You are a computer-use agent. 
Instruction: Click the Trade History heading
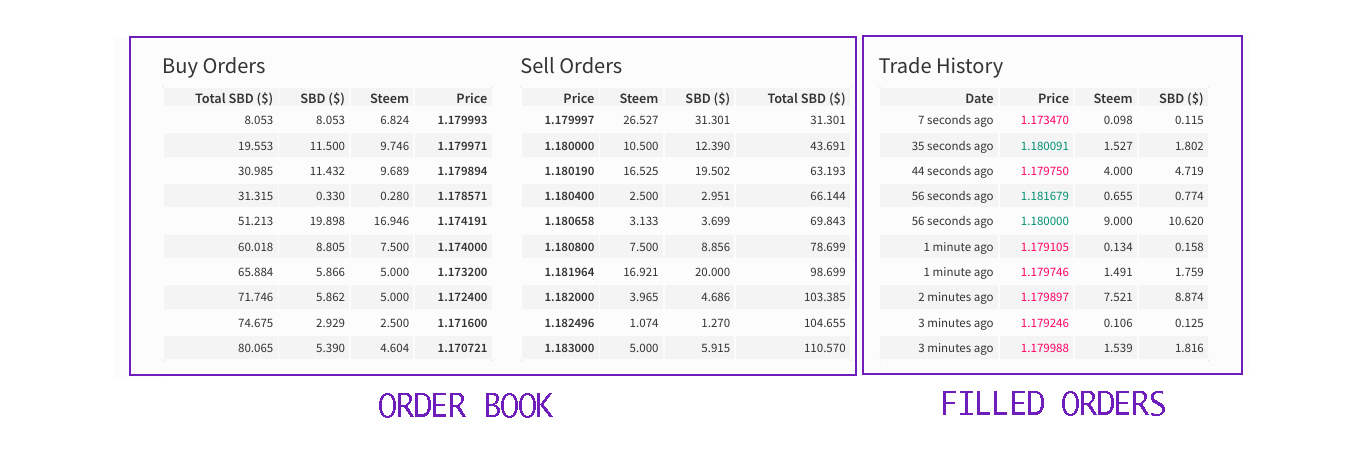(x=941, y=66)
